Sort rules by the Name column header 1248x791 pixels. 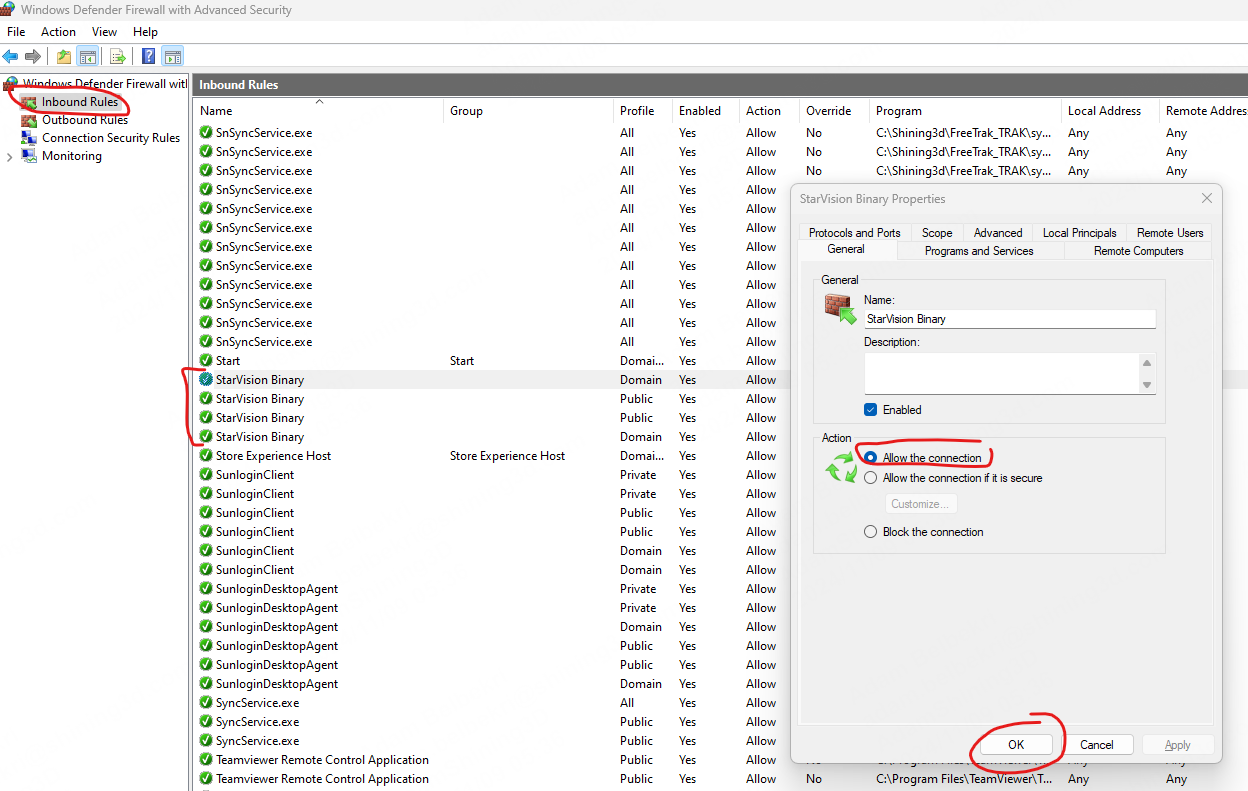[319, 111]
